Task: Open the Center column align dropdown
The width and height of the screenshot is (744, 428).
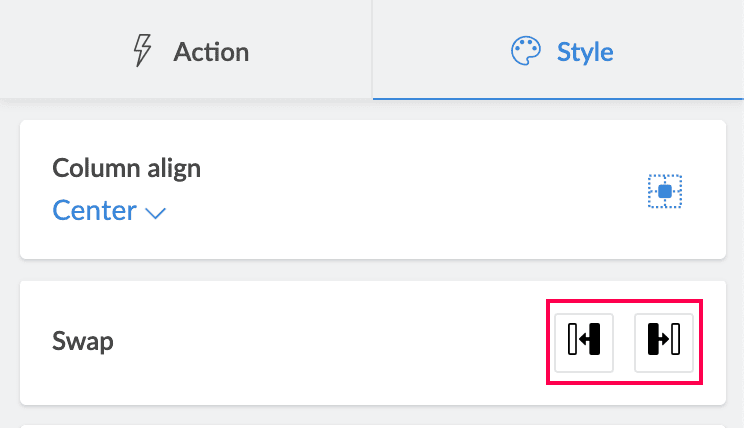Action: pos(108,211)
